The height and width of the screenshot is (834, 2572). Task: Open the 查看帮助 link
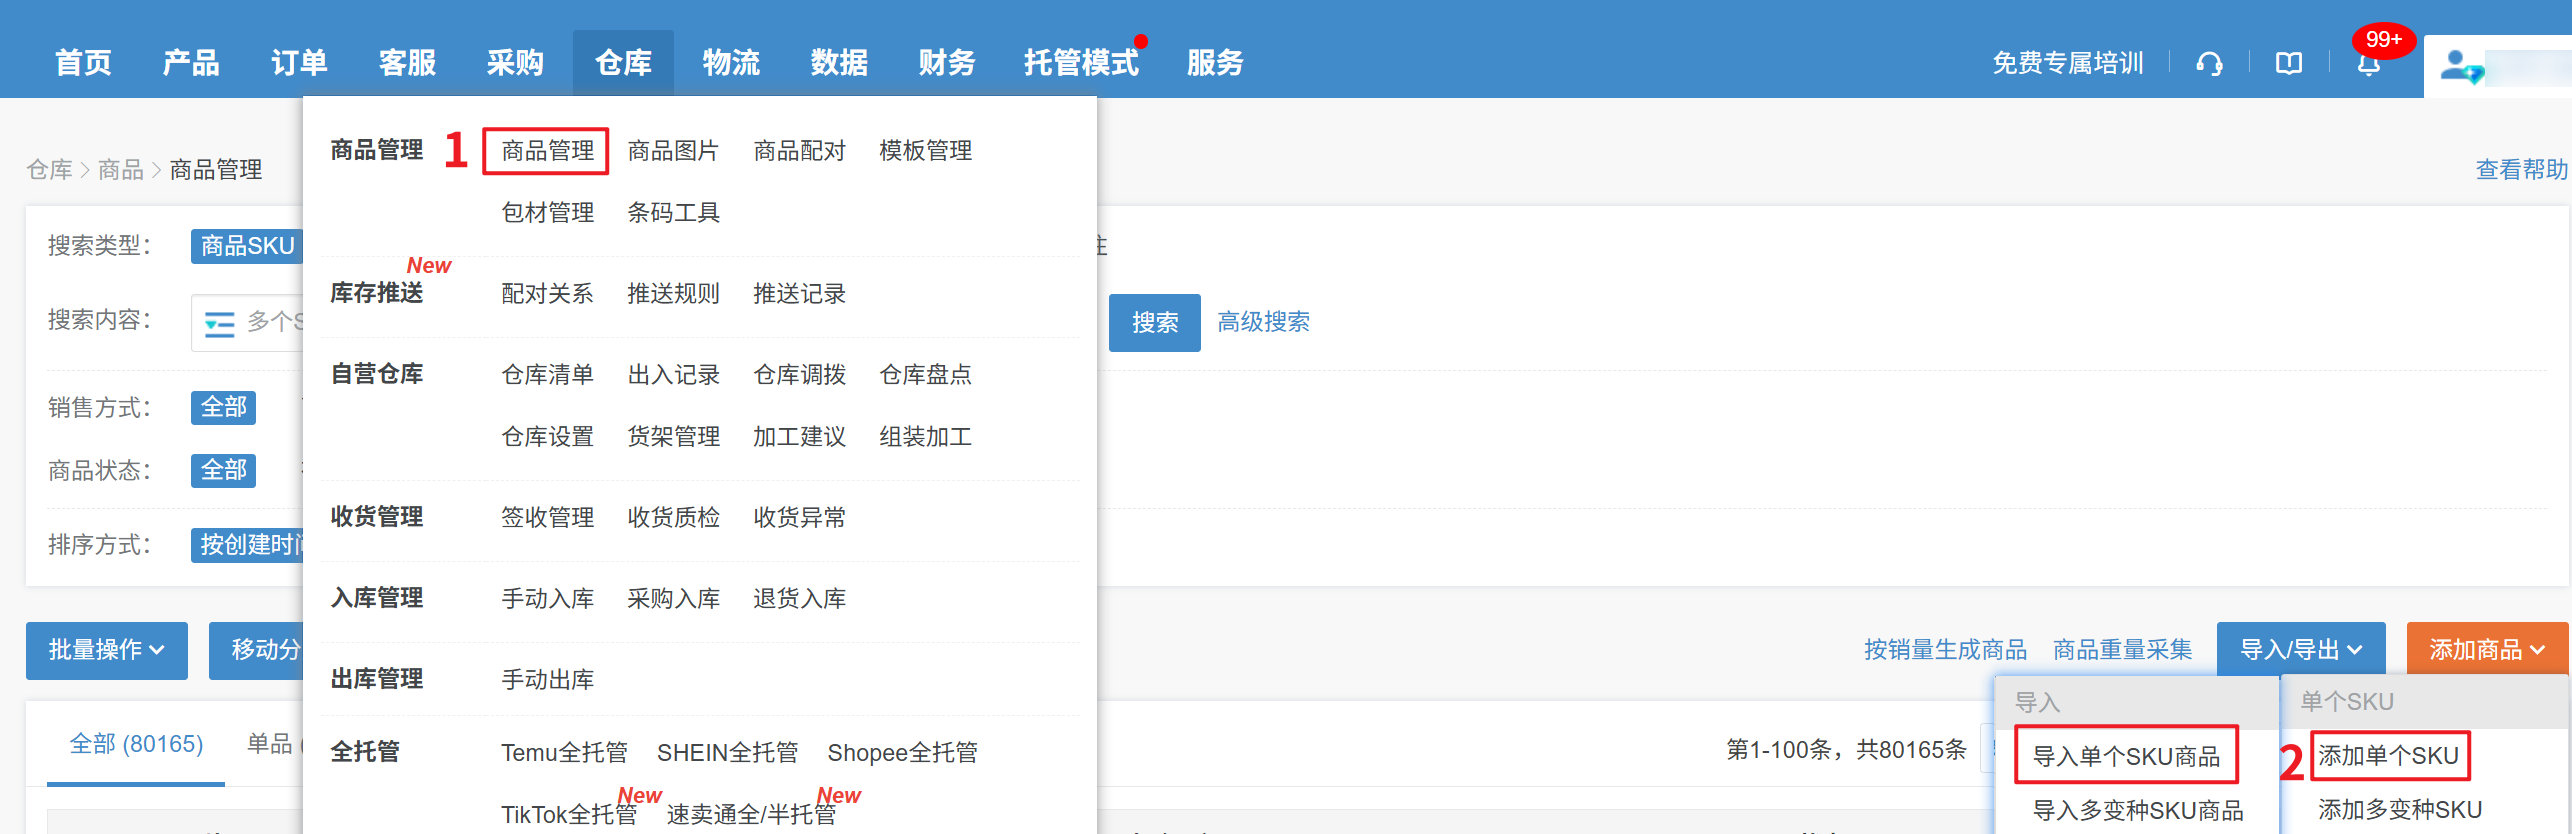2520,170
